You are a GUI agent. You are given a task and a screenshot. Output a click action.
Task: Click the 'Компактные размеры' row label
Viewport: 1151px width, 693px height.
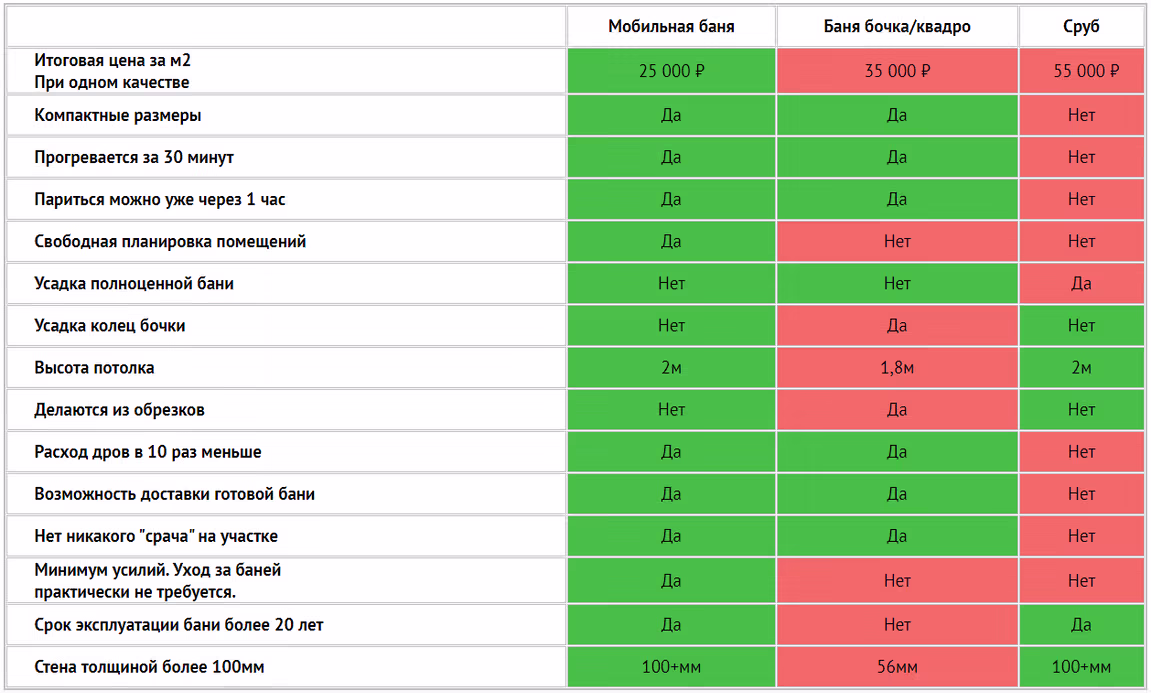118,115
